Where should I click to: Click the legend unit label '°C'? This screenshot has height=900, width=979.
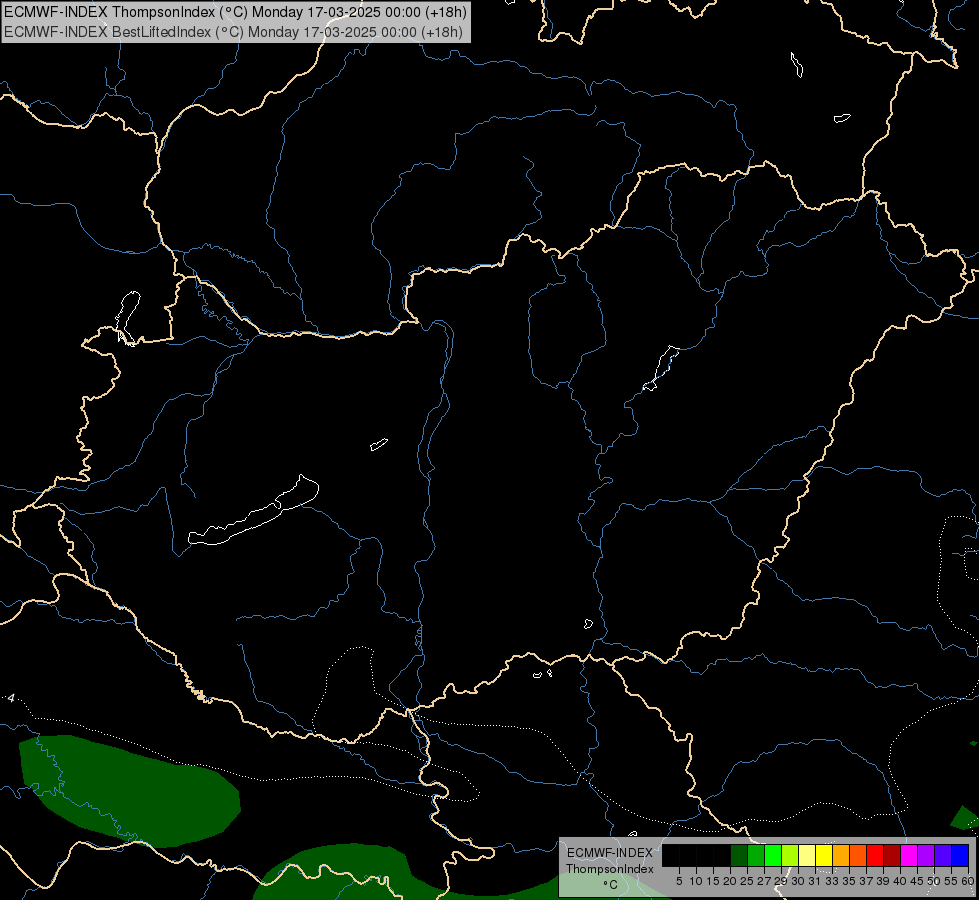coord(611,885)
